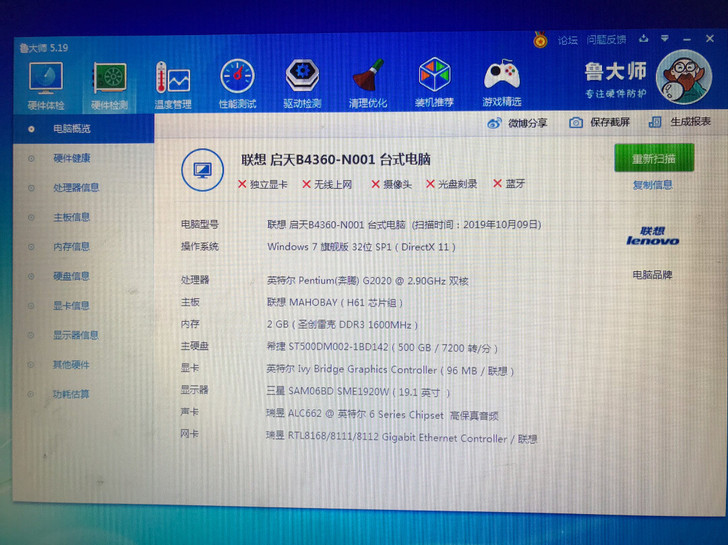Click the 独立显卡 status indicator
728x545 pixels.
263,185
